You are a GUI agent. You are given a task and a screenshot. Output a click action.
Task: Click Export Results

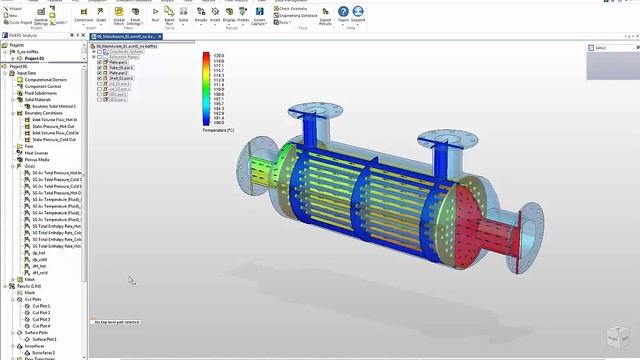pos(325,16)
